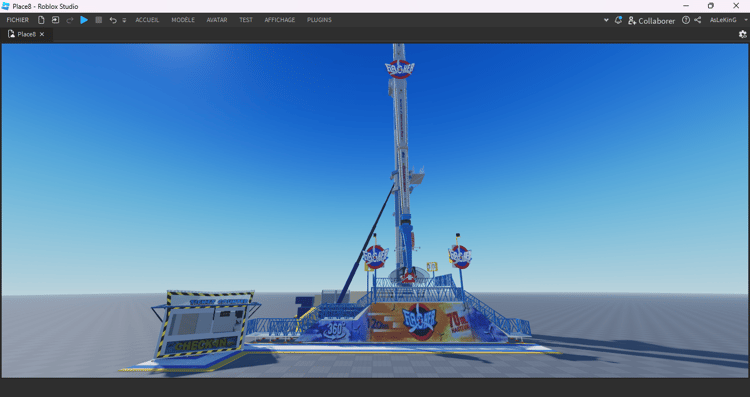Collapse the ribbon with the chevron
Screen dimensions: 750x397
tap(606, 20)
